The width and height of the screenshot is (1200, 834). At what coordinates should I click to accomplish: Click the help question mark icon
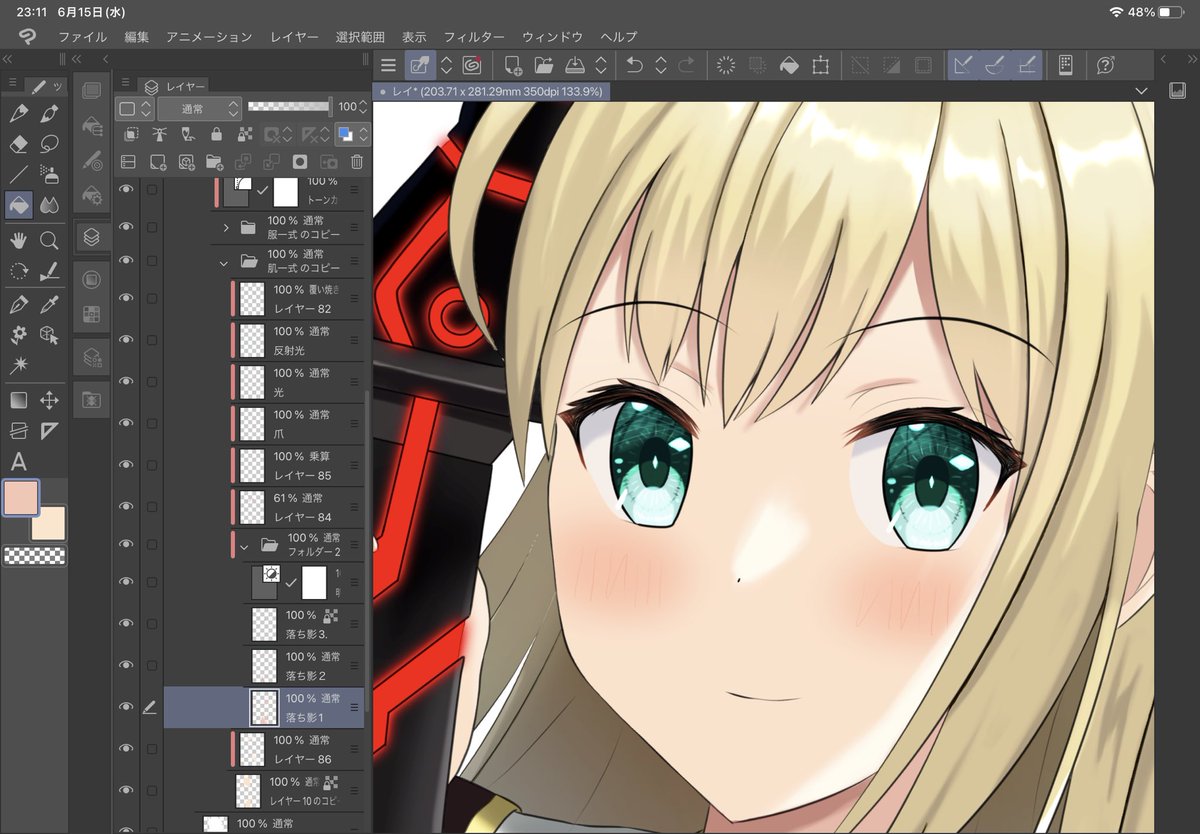(x=1105, y=65)
